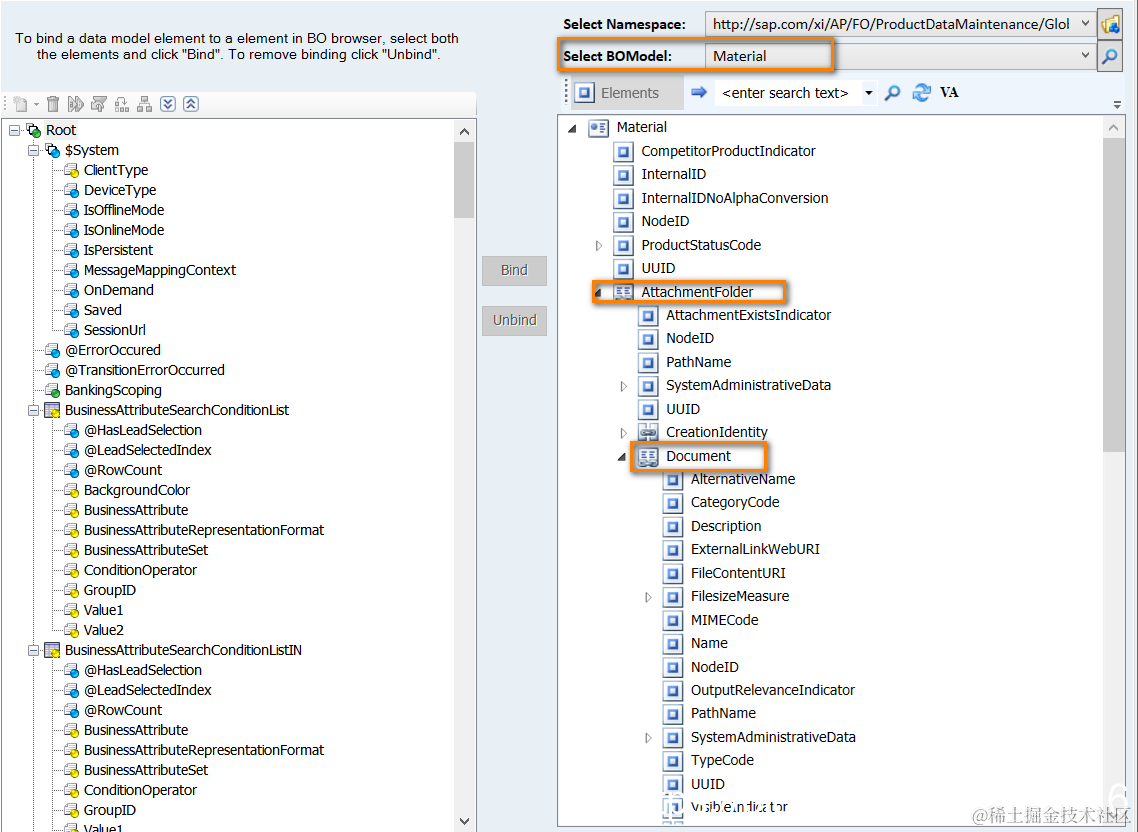1138x832 pixels.
Task: Click the Unbind button
Action: coord(514,320)
